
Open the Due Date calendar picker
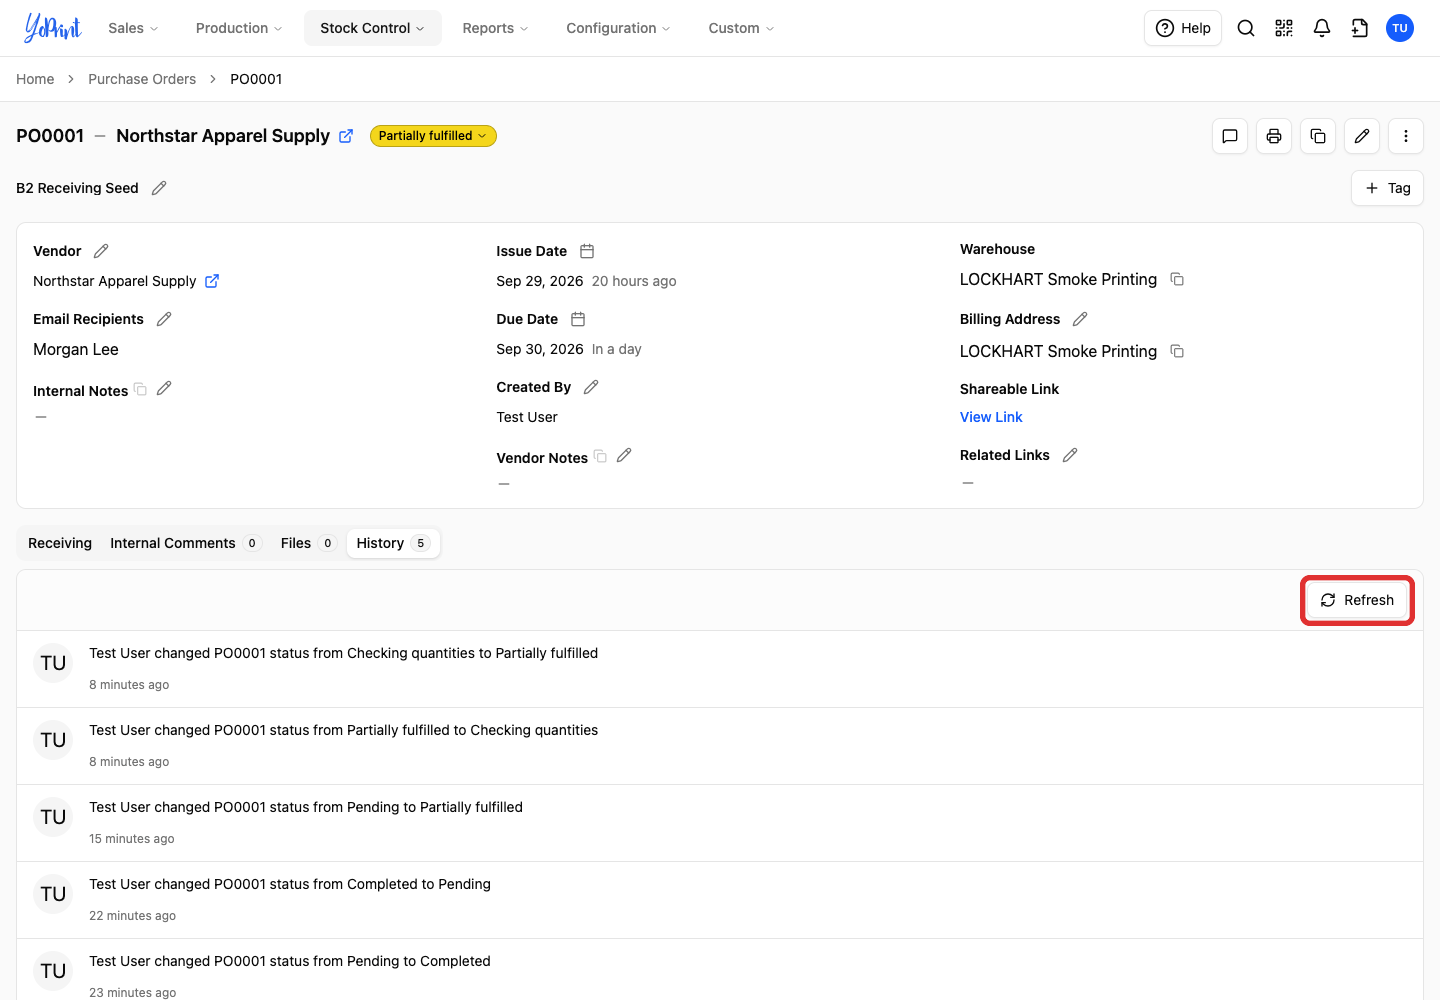pos(578,319)
